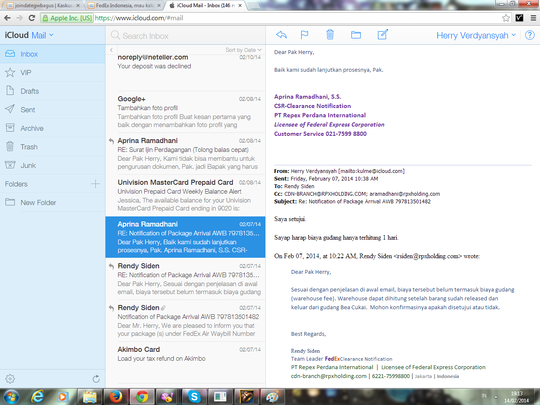Open Chrome menu hamburger icon
Viewport: 540px width, 405px height.
point(533,18)
